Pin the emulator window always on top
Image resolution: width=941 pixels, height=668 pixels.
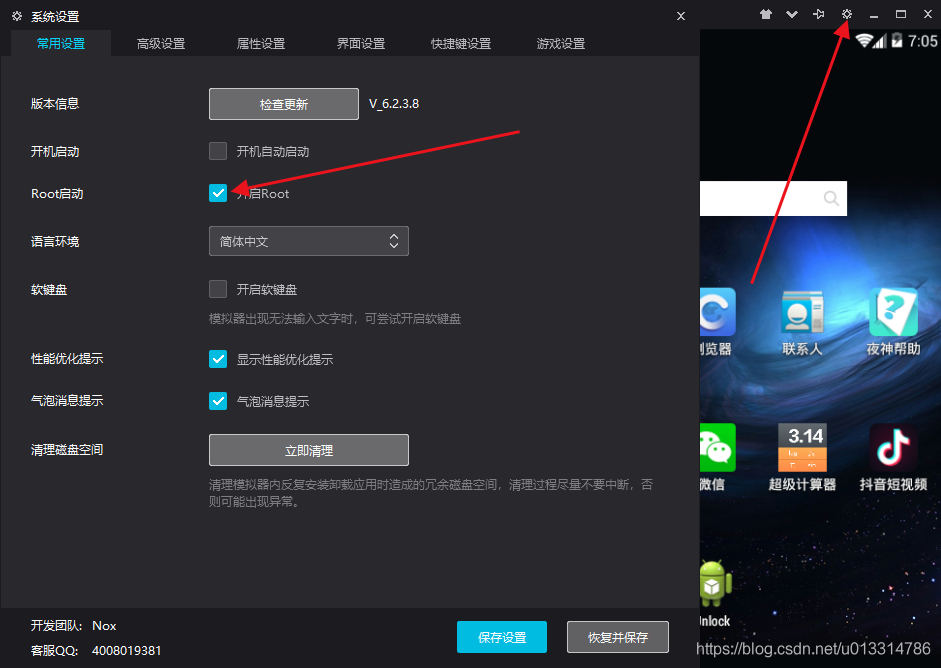click(x=819, y=14)
